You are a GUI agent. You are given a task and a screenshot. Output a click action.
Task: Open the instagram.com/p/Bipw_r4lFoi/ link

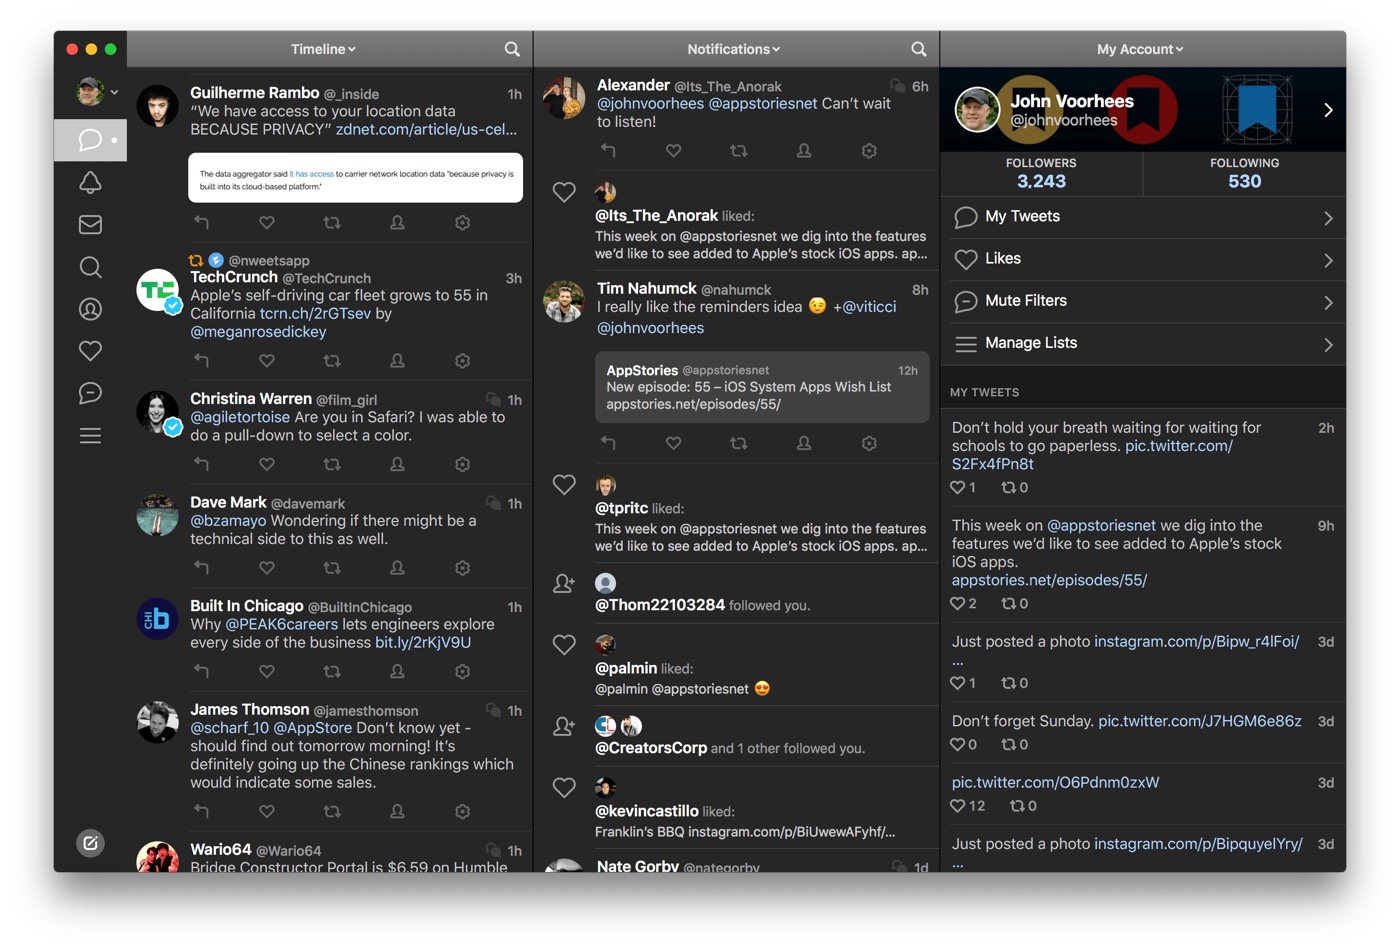coord(1196,641)
